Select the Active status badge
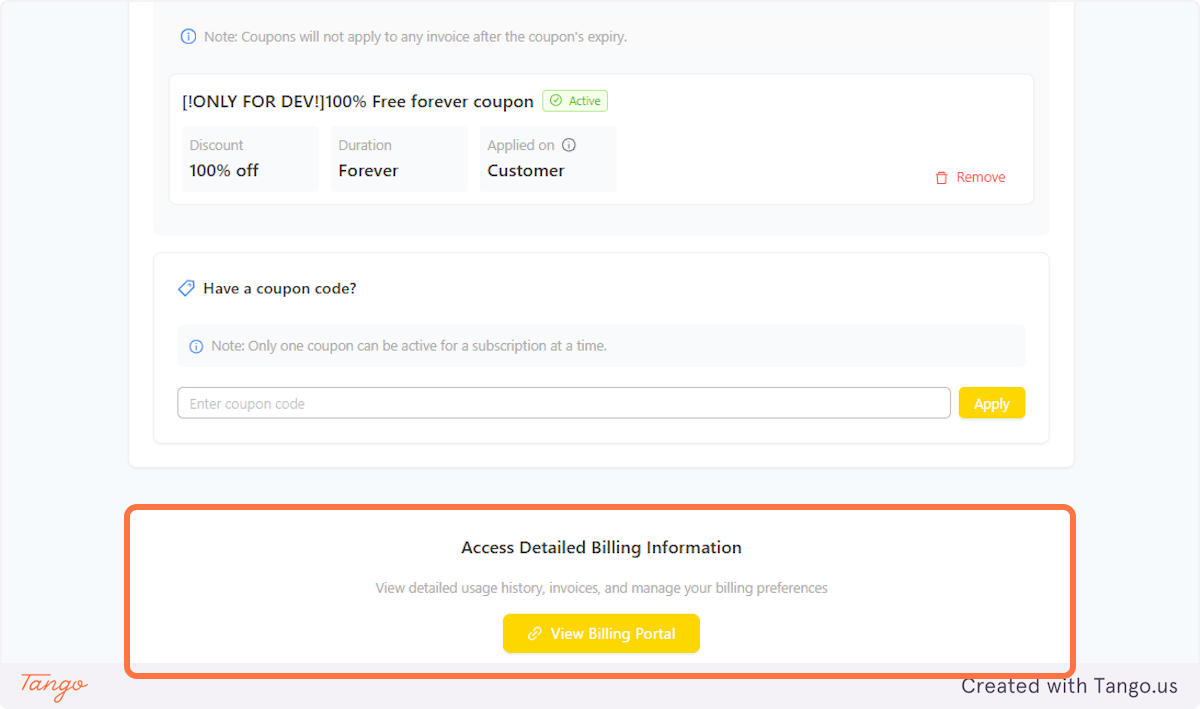This screenshot has width=1200, height=709. (x=574, y=100)
